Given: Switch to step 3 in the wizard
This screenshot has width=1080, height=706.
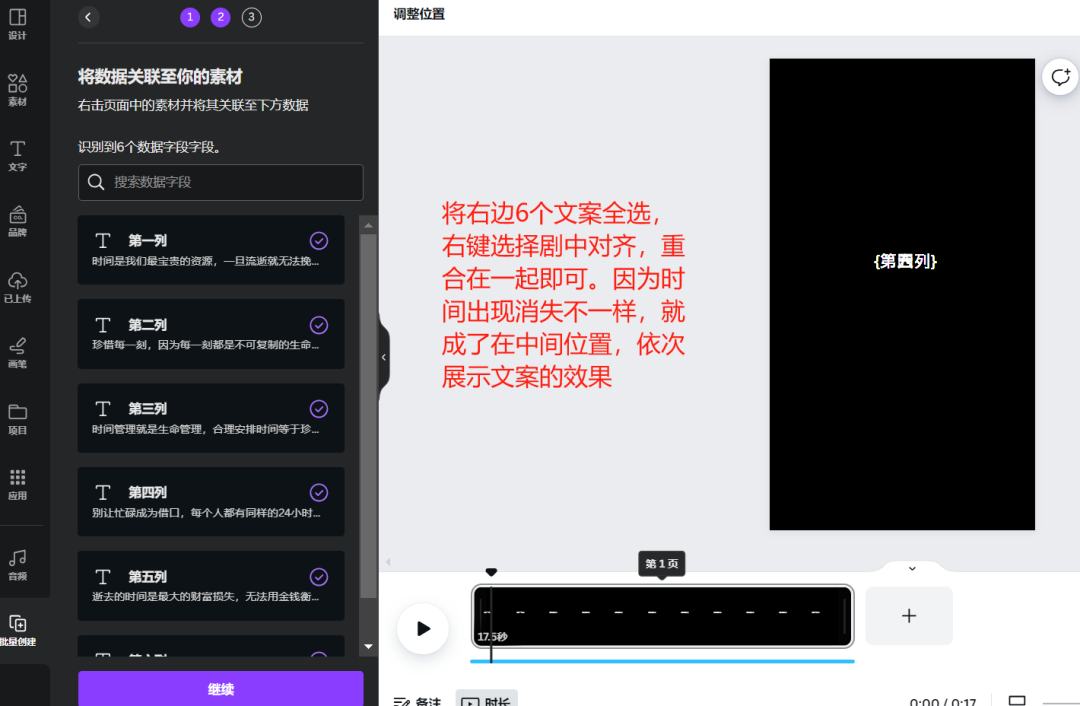Looking at the screenshot, I should tap(249, 17).
